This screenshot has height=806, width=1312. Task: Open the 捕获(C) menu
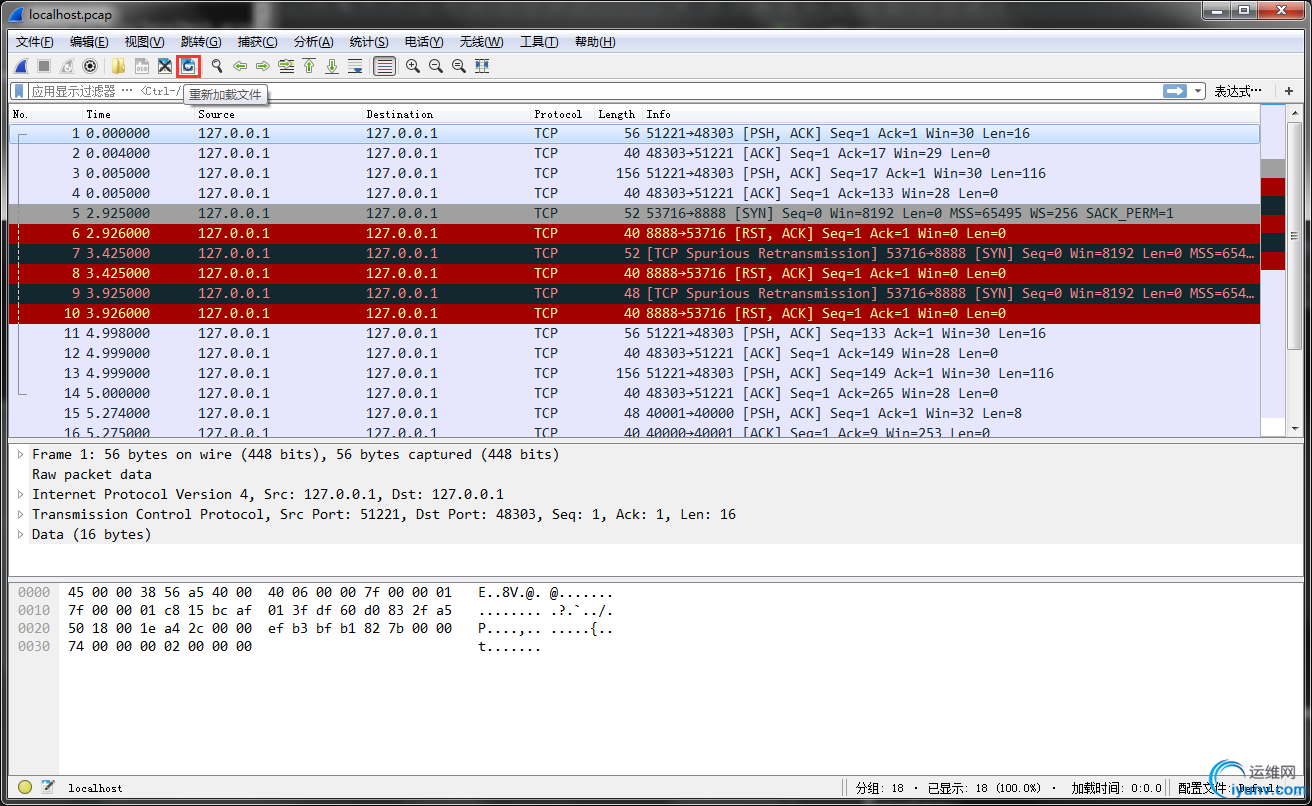[257, 42]
